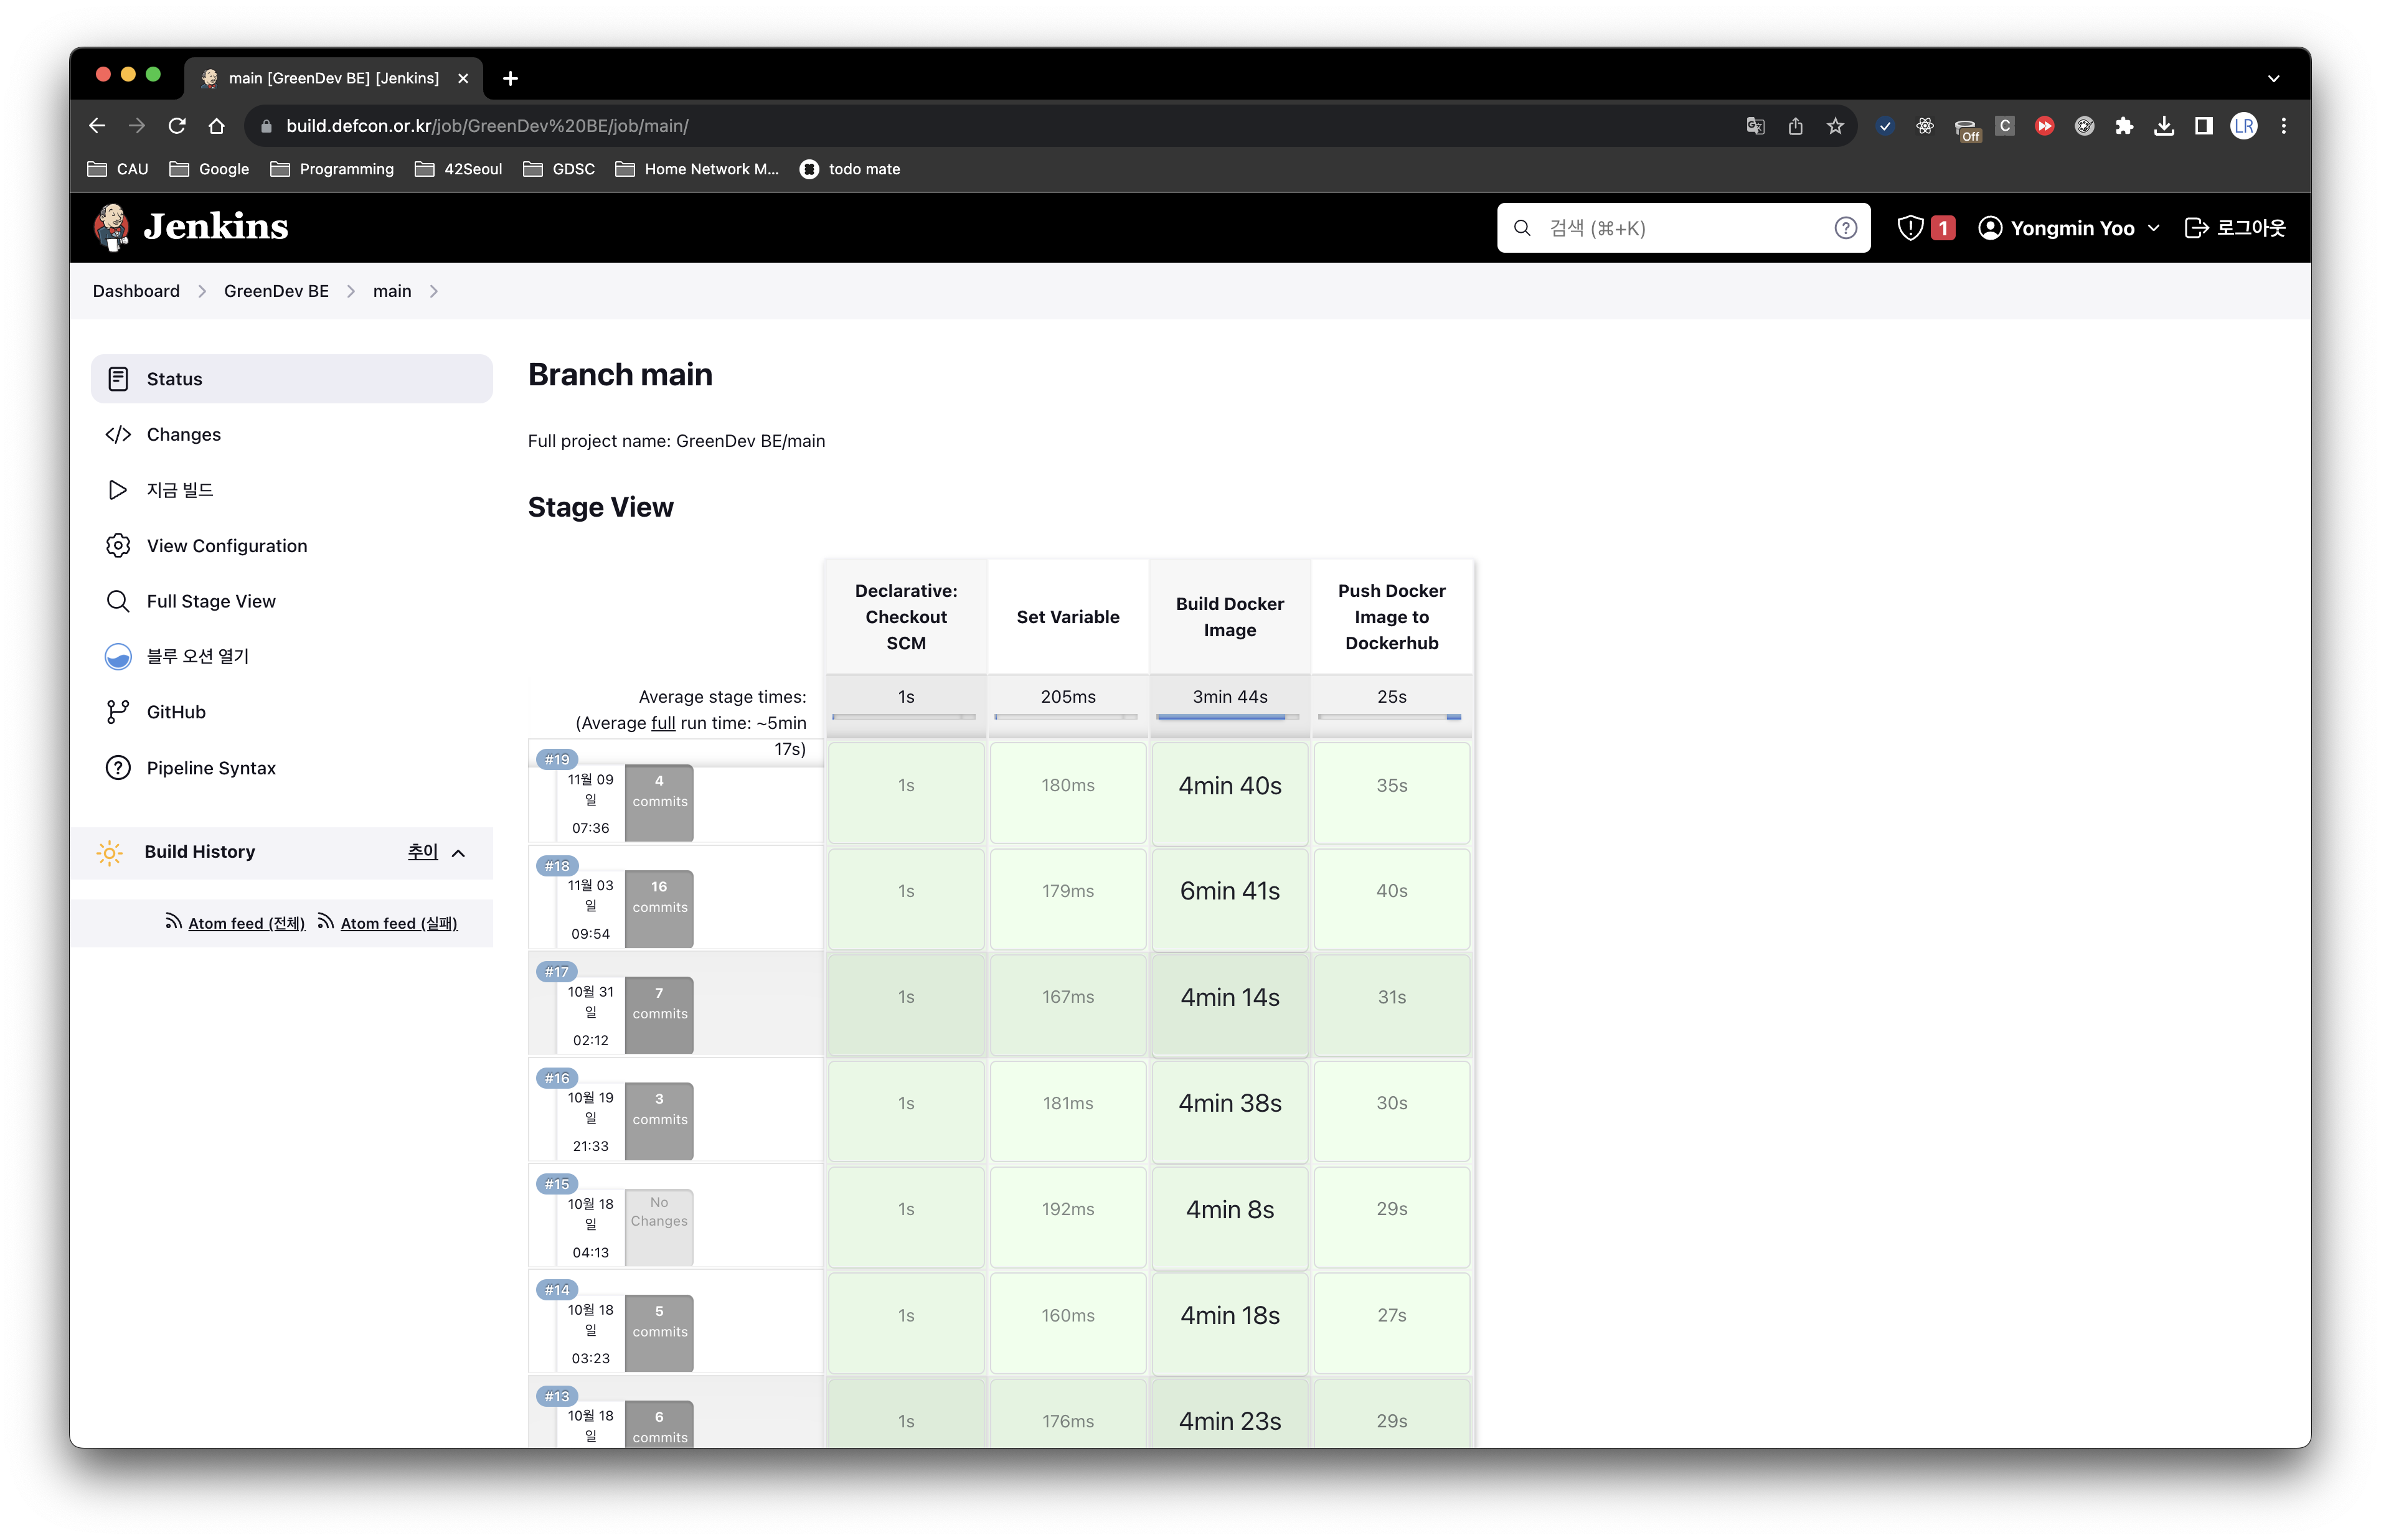Click the No Changes box of build #15
This screenshot has height=1540, width=2381.
pyautogui.click(x=659, y=1227)
